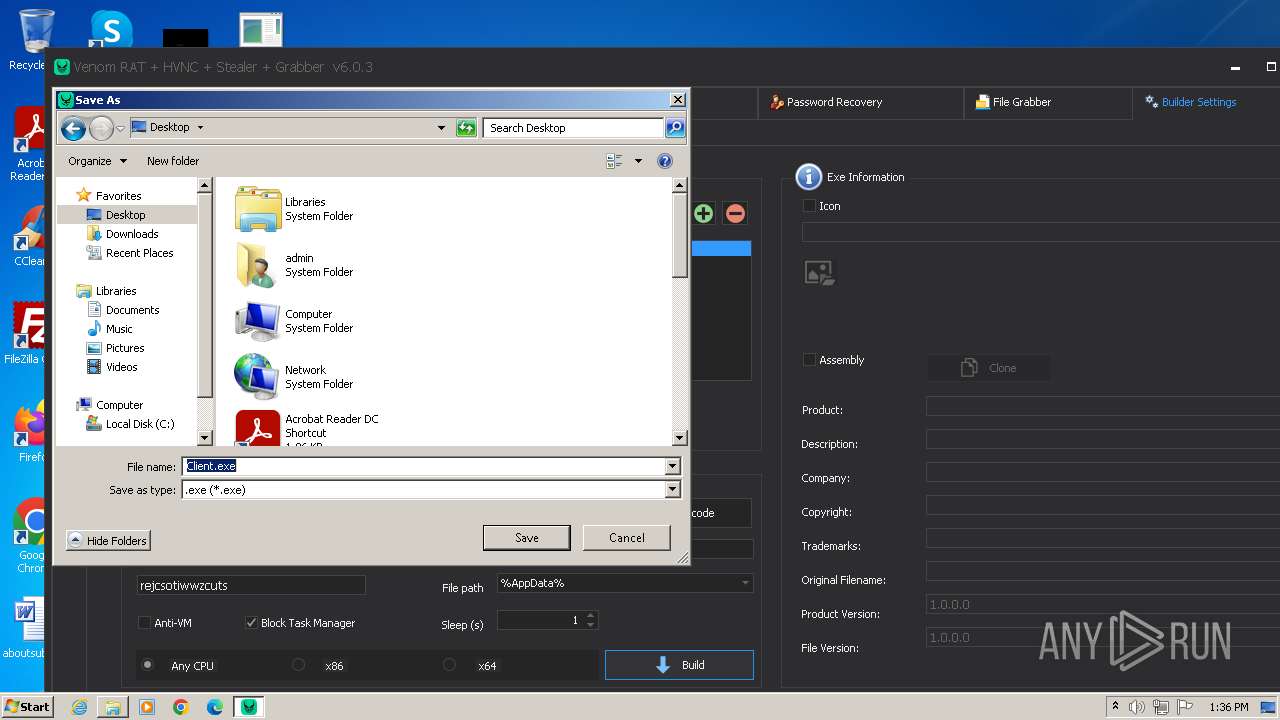
Task: Open the Start menu
Action: (x=27, y=707)
